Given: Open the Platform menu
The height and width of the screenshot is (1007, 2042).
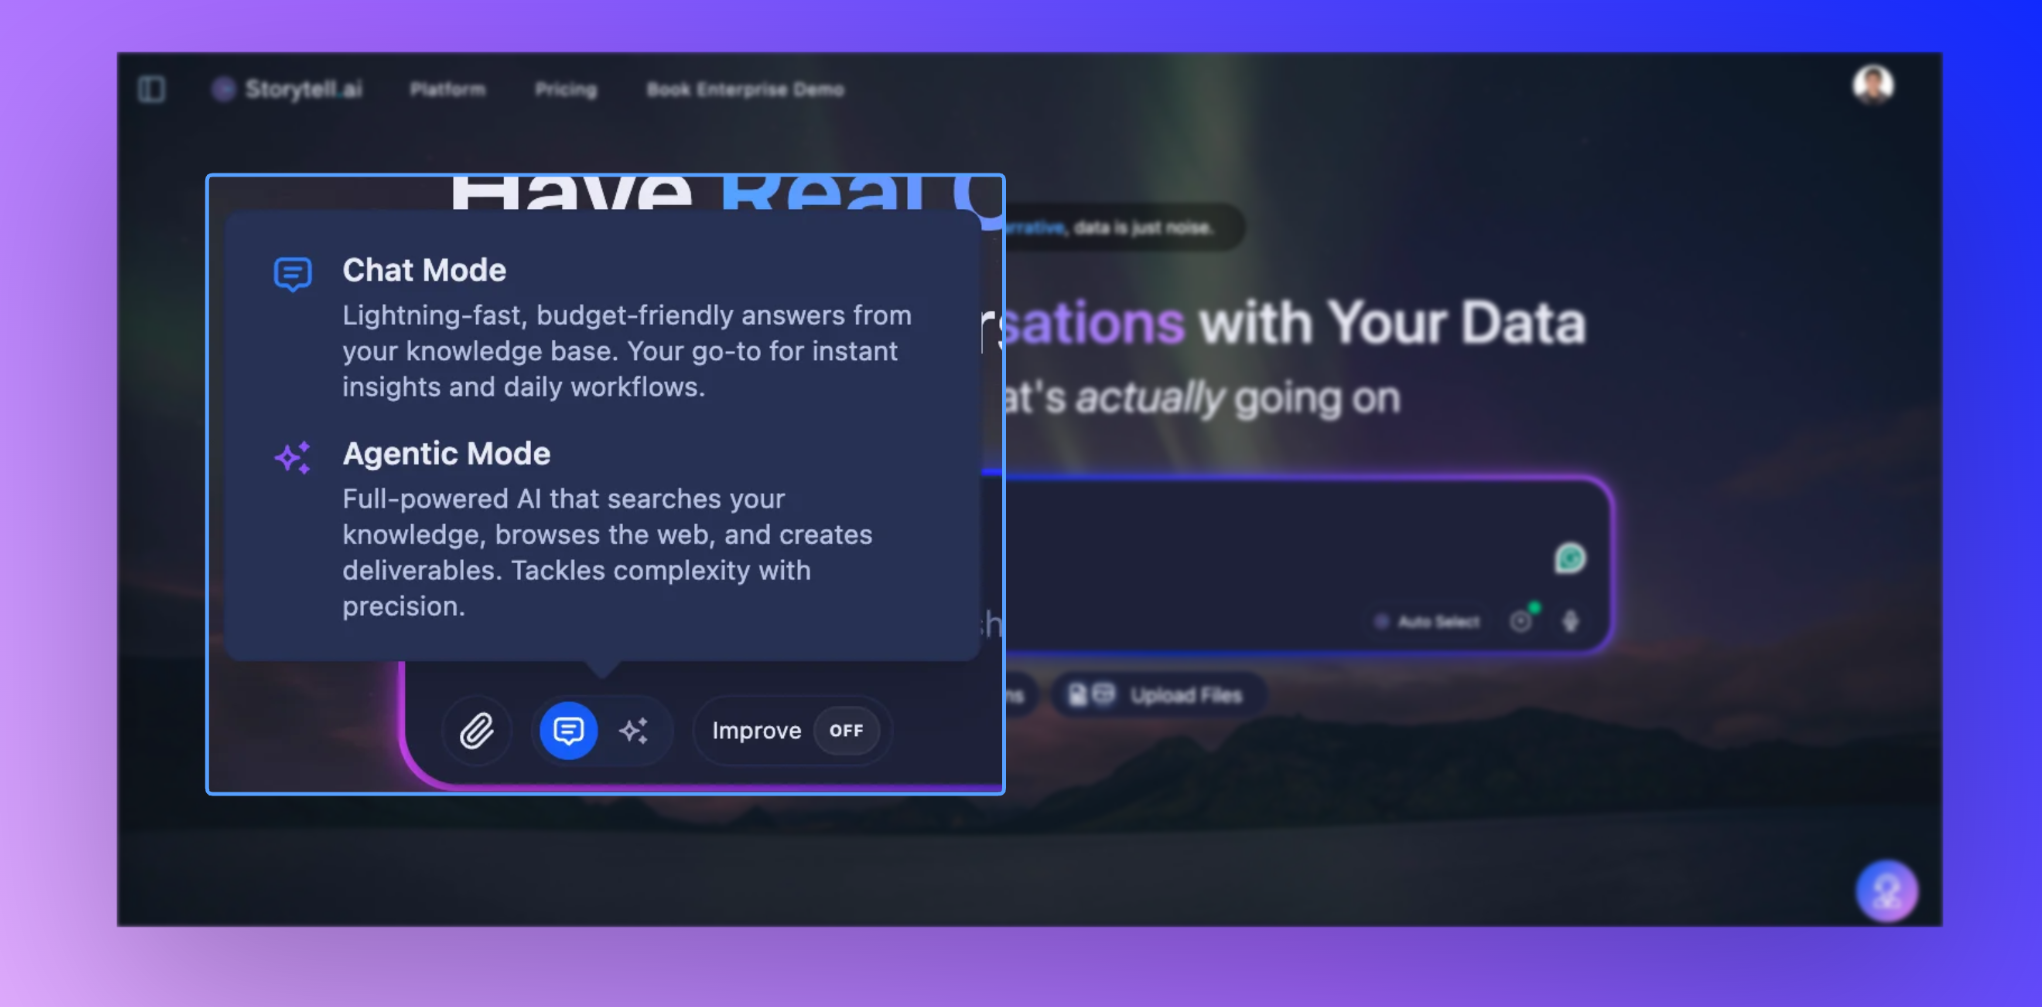Looking at the screenshot, I should pos(447,90).
